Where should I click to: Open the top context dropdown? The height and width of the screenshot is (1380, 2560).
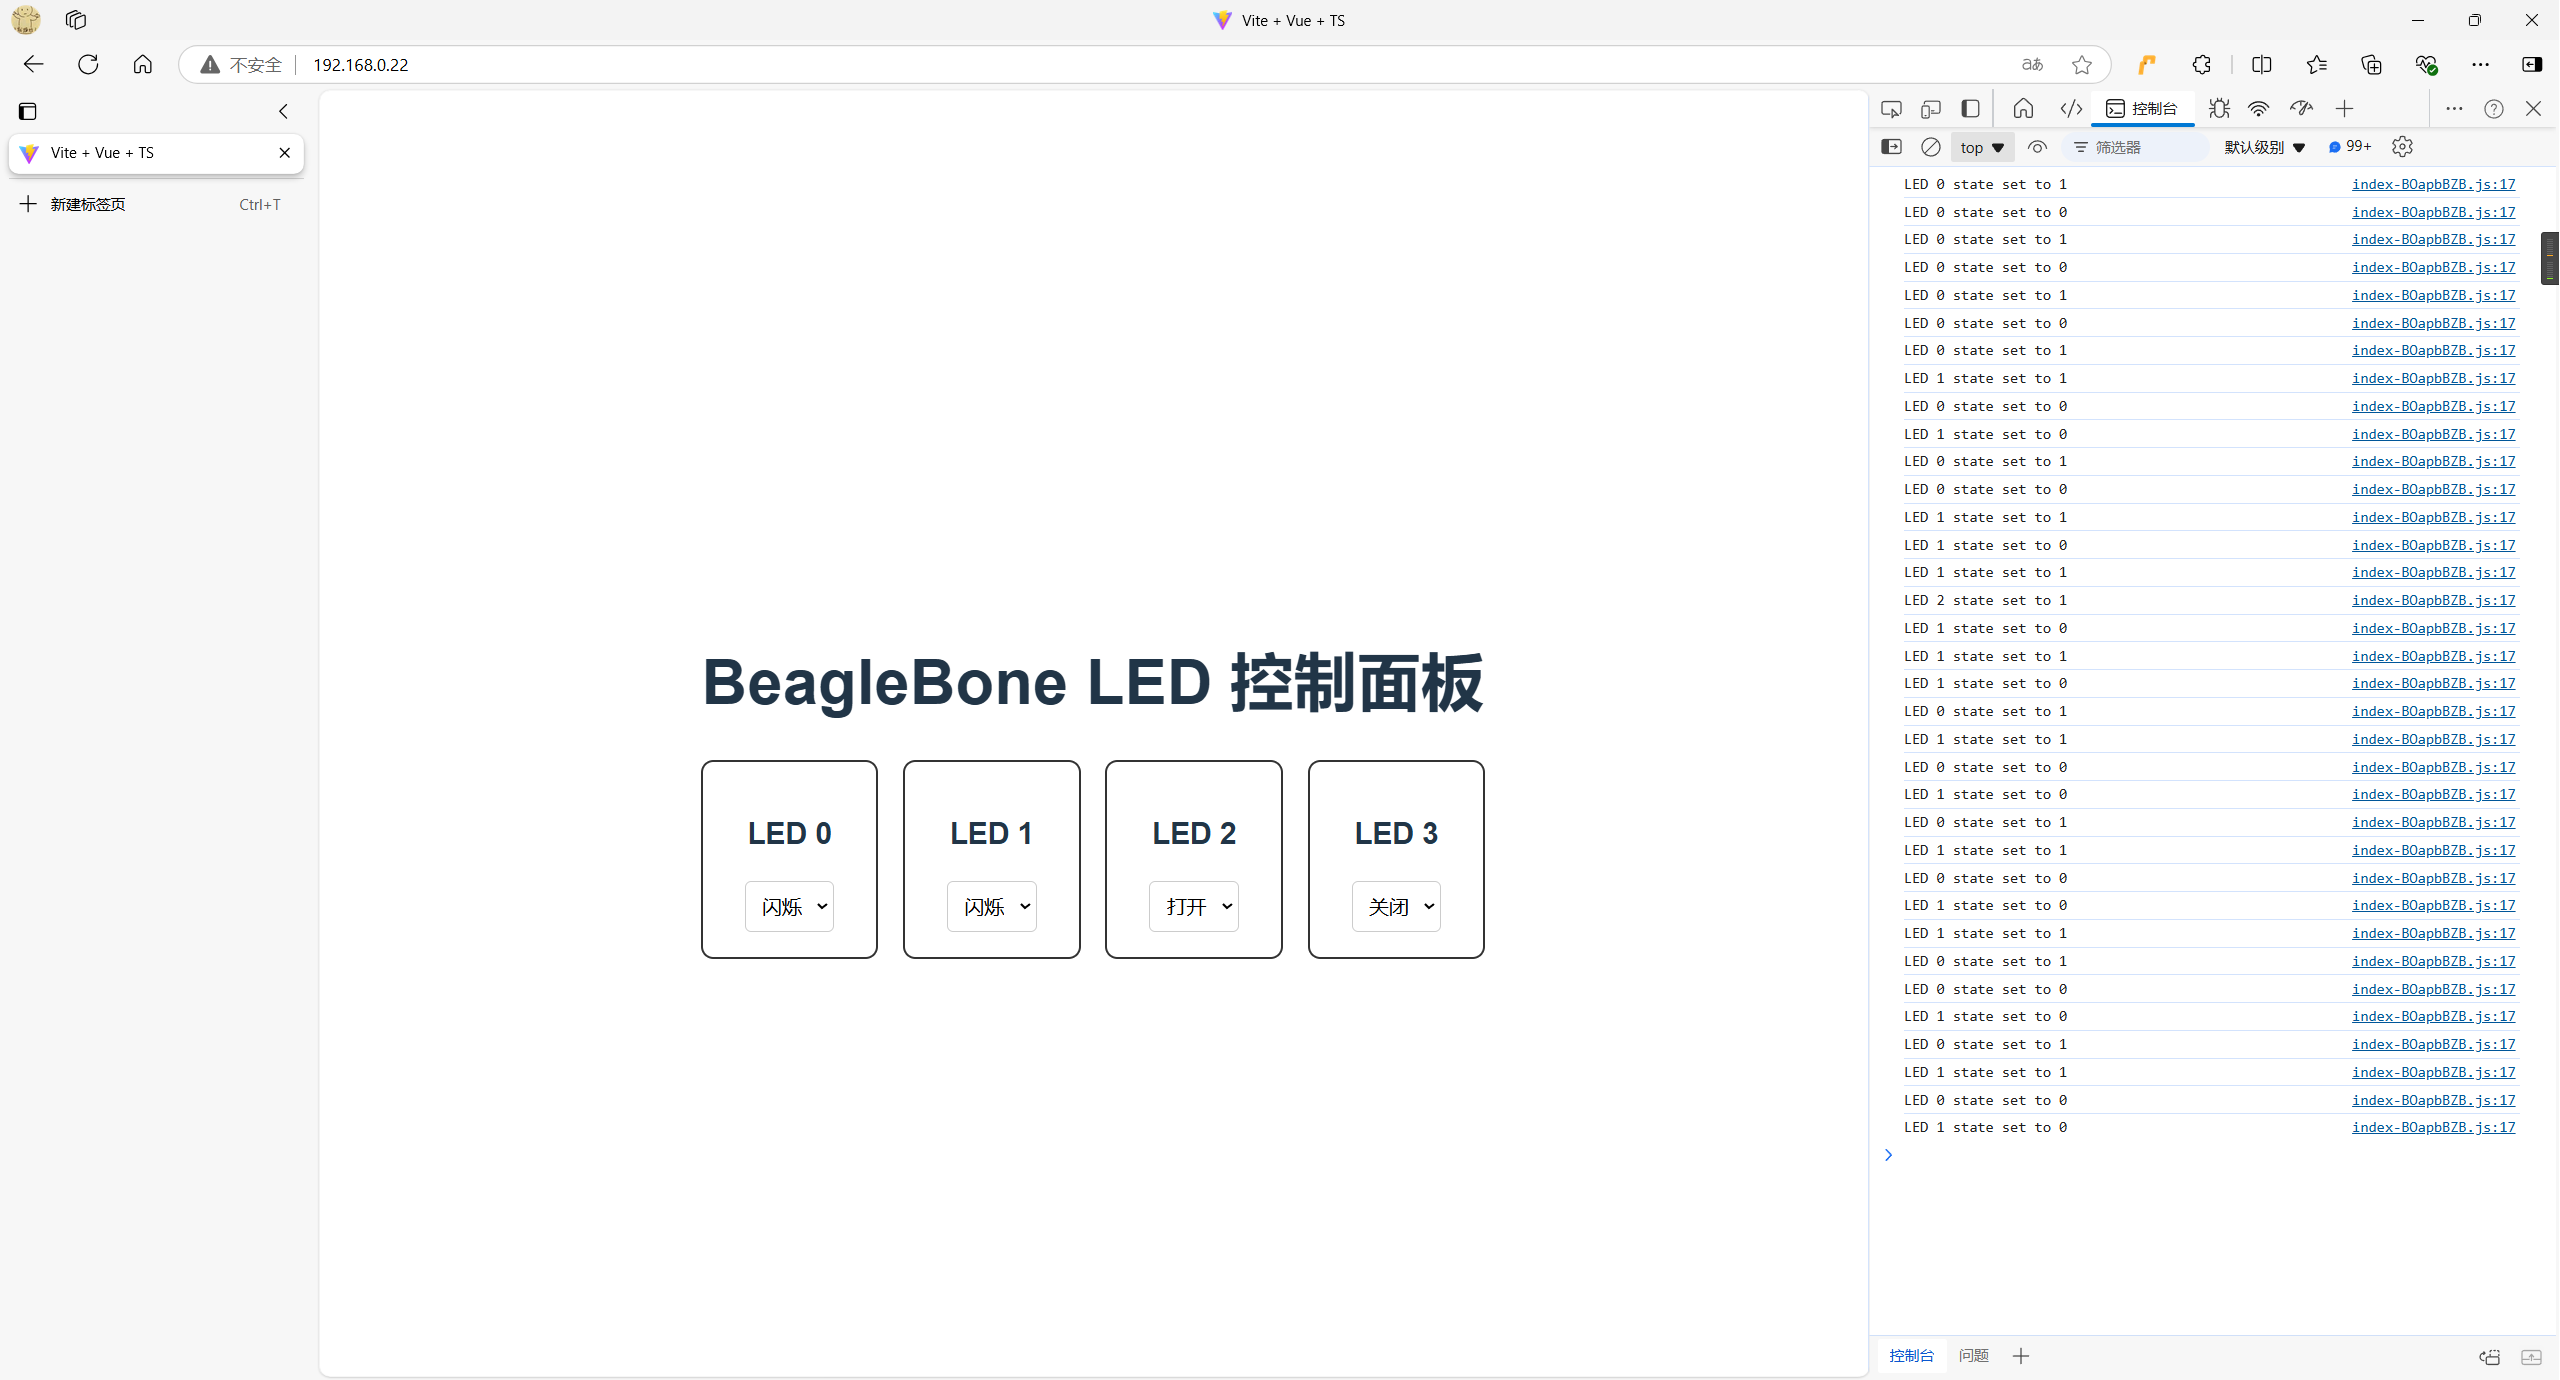pyautogui.click(x=1982, y=148)
